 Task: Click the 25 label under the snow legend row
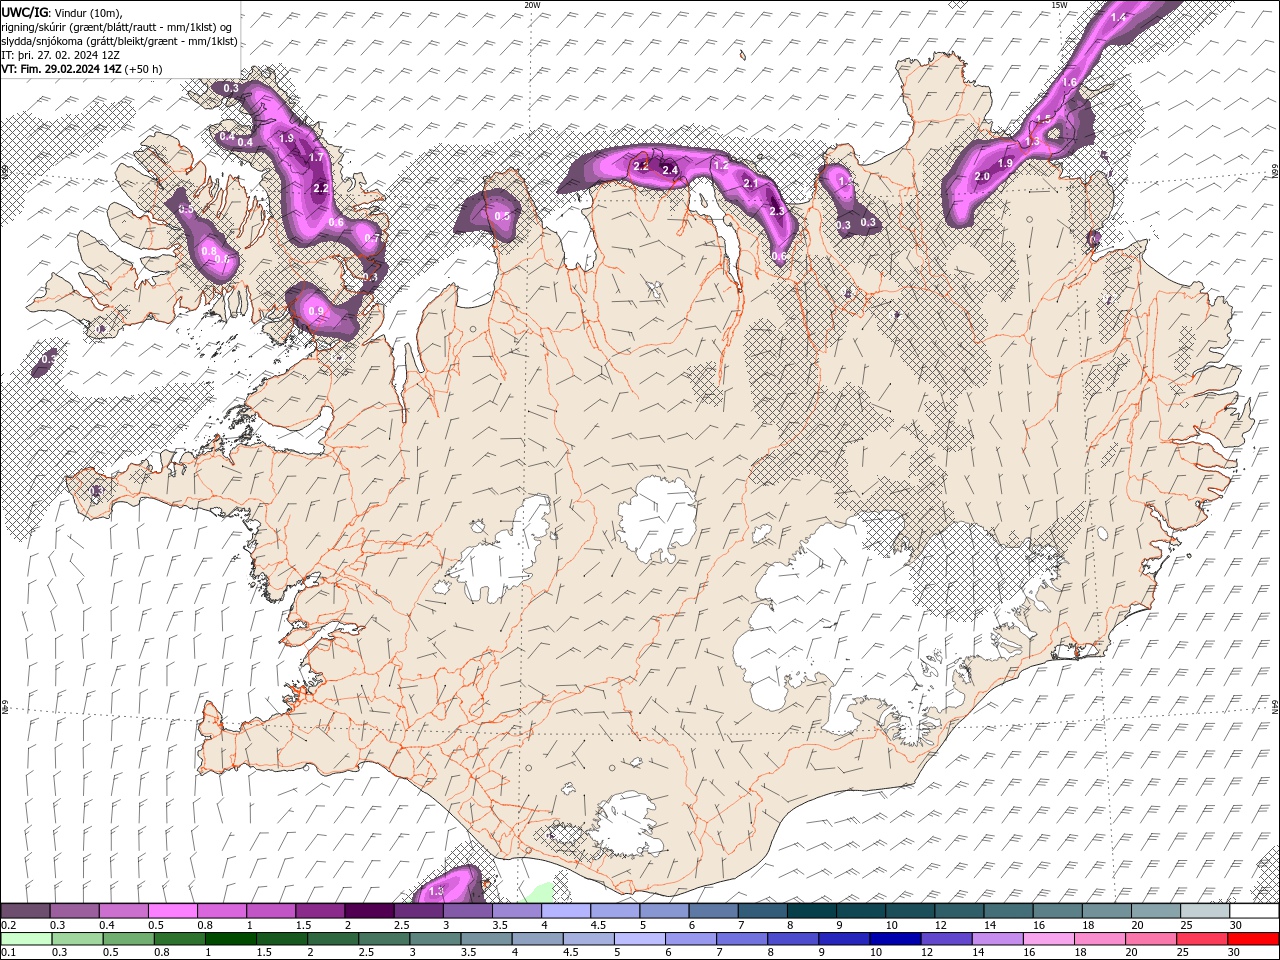click(x=1185, y=925)
